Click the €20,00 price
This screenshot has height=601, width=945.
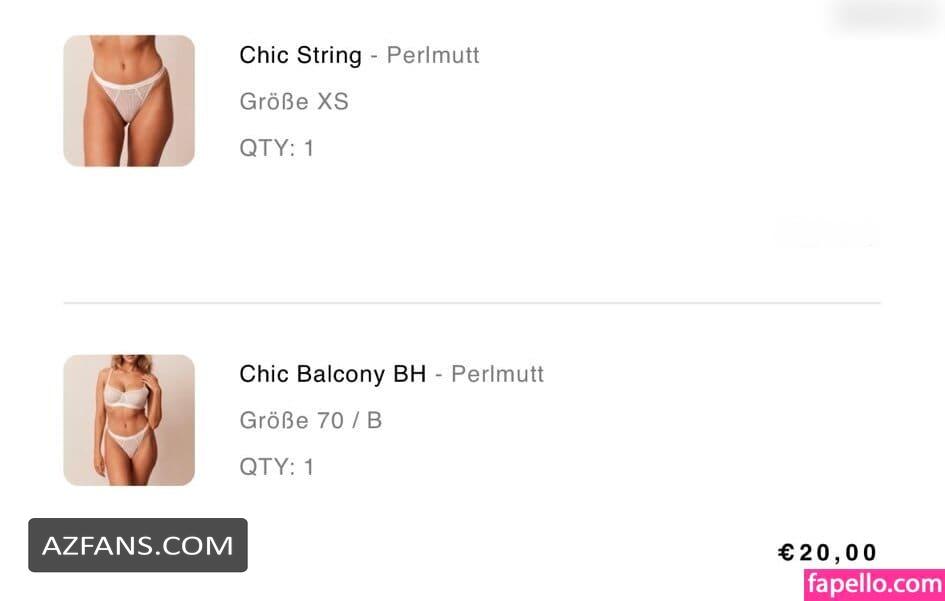click(x=827, y=552)
